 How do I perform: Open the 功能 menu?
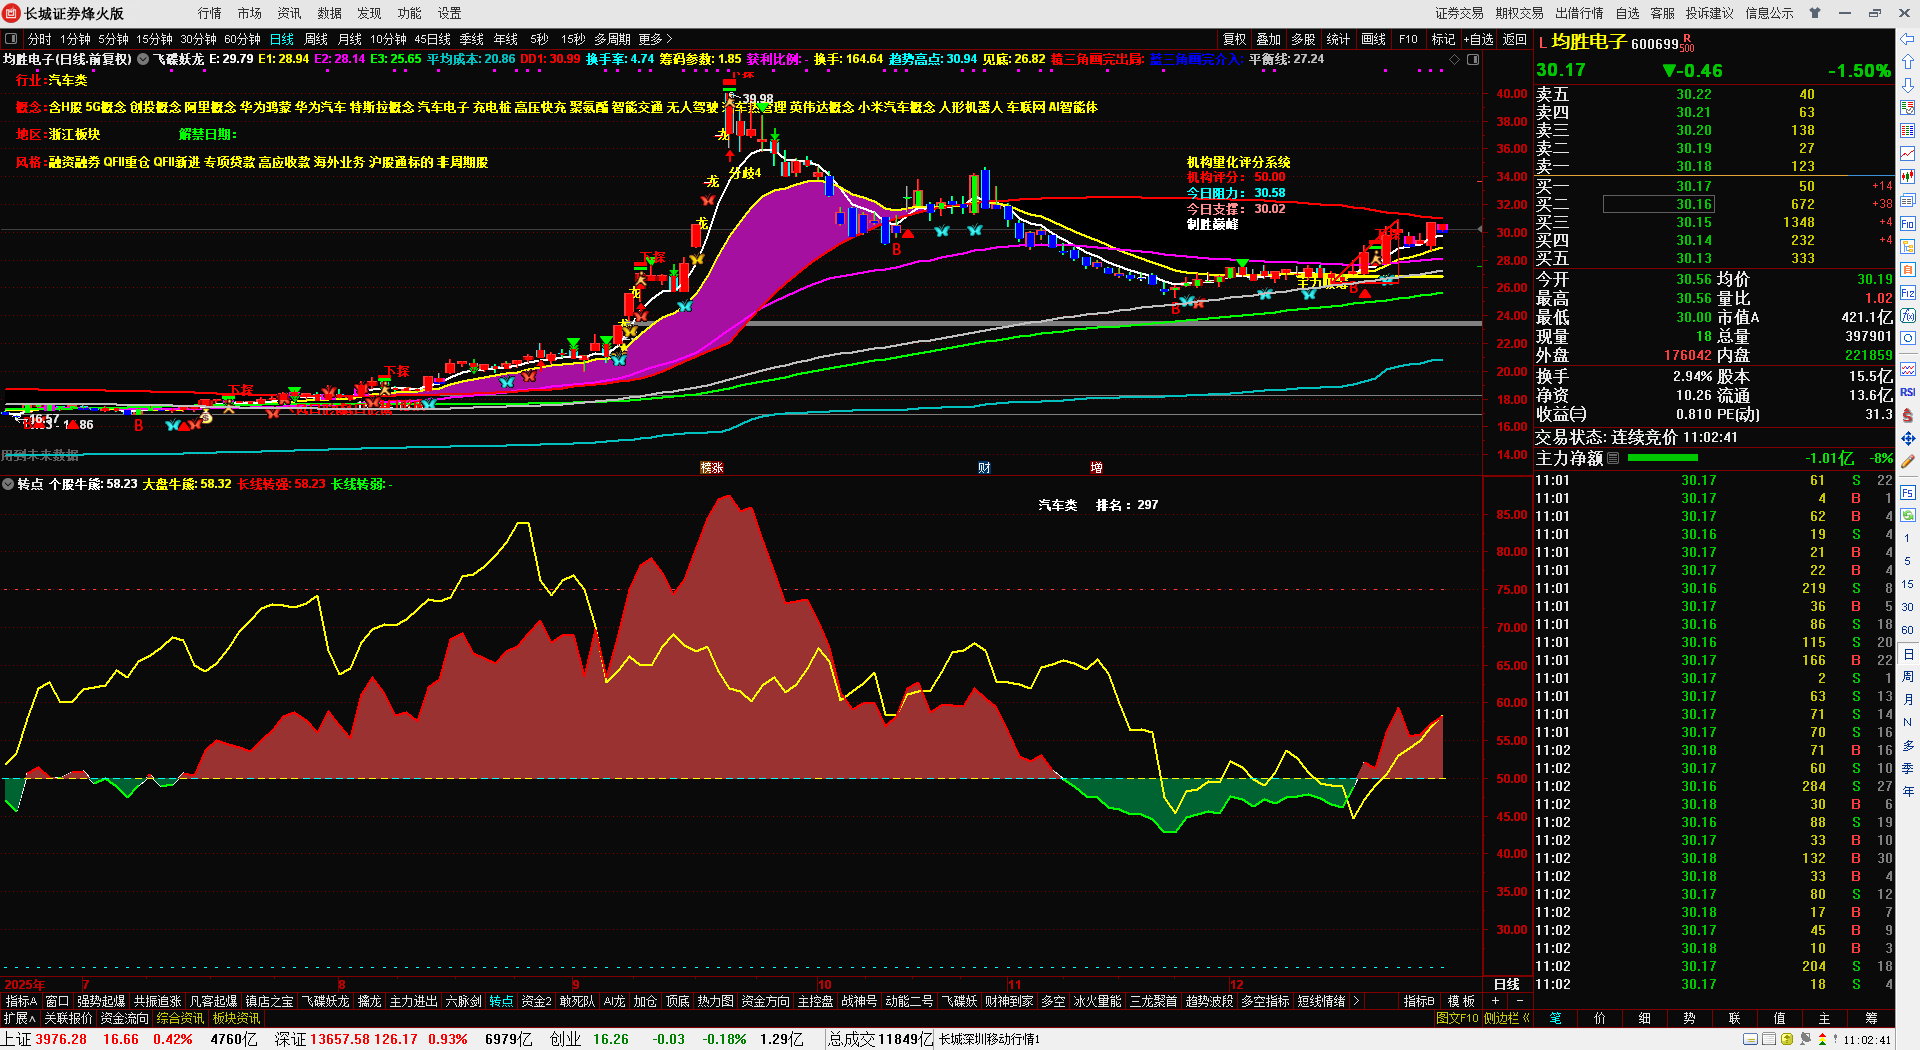(410, 13)
